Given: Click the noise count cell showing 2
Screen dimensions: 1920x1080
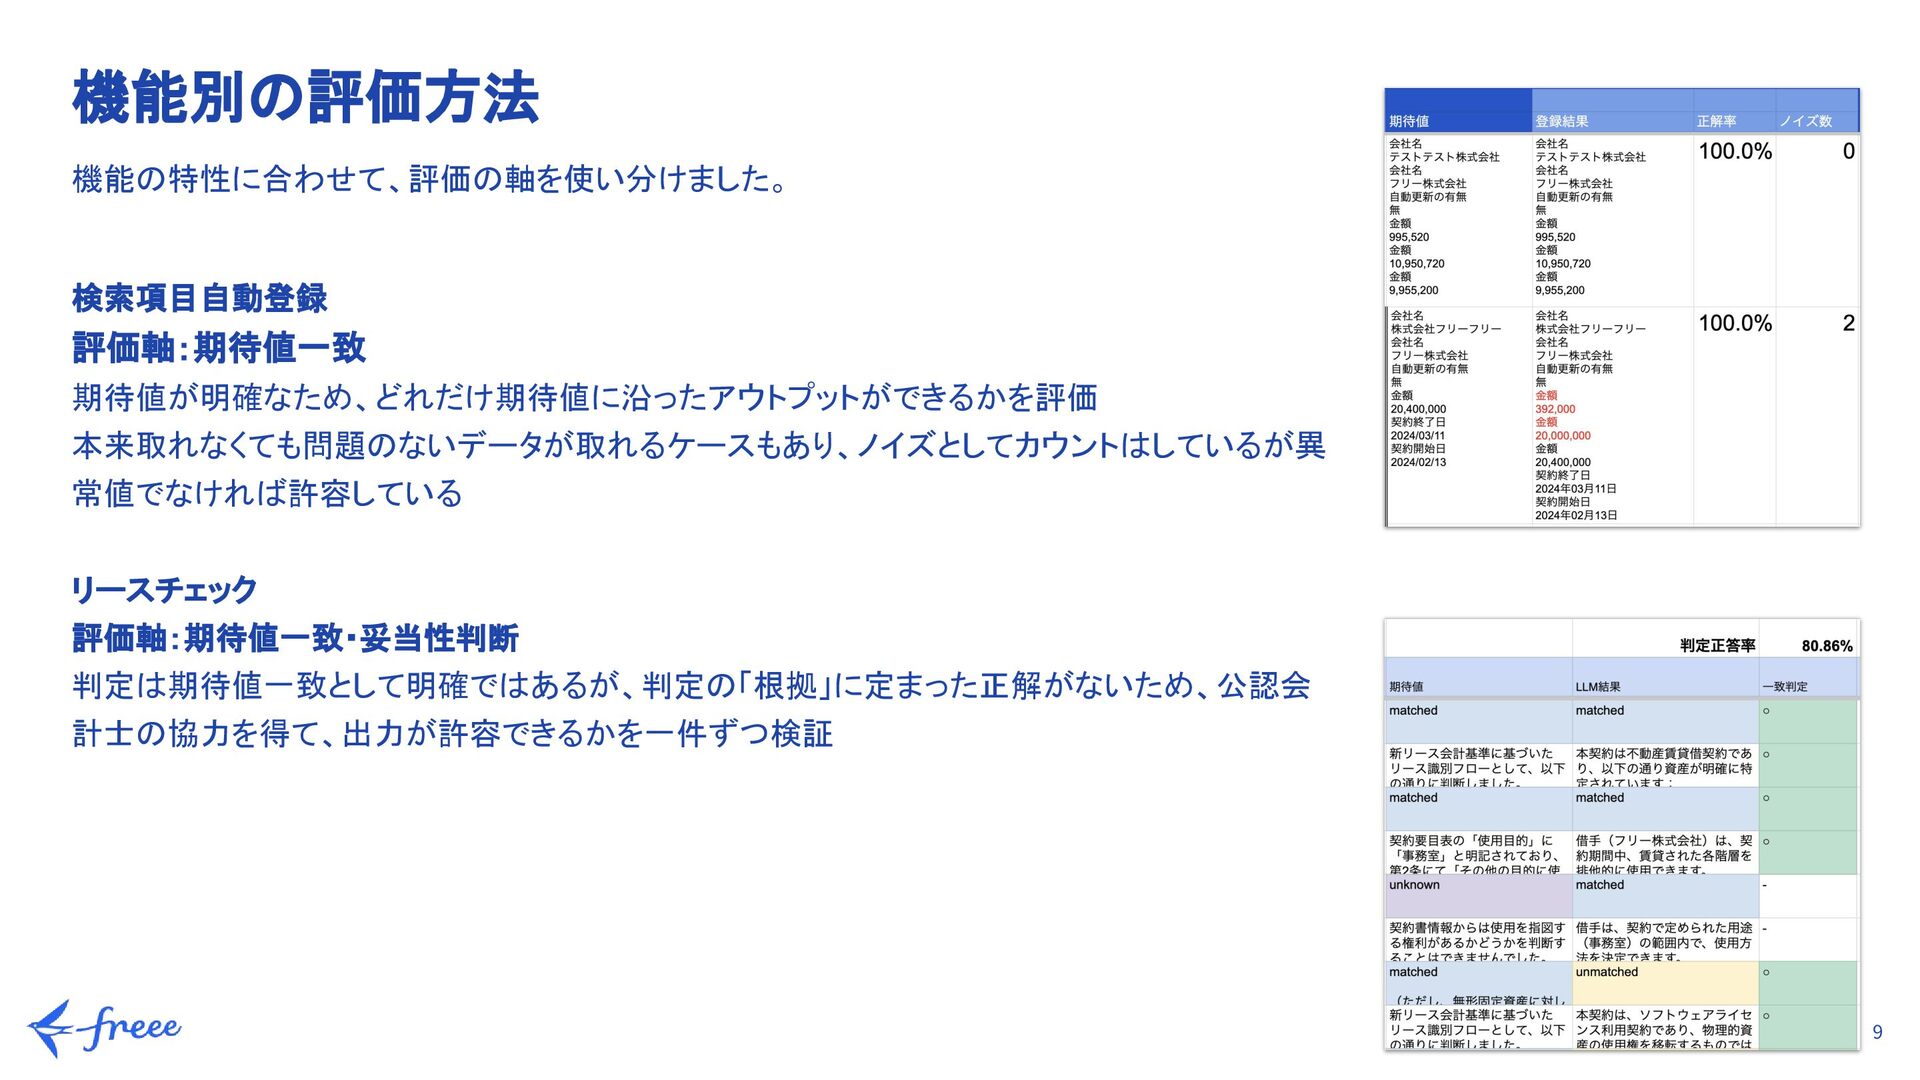Looking at the screenshot, I should click(1848, 323).
